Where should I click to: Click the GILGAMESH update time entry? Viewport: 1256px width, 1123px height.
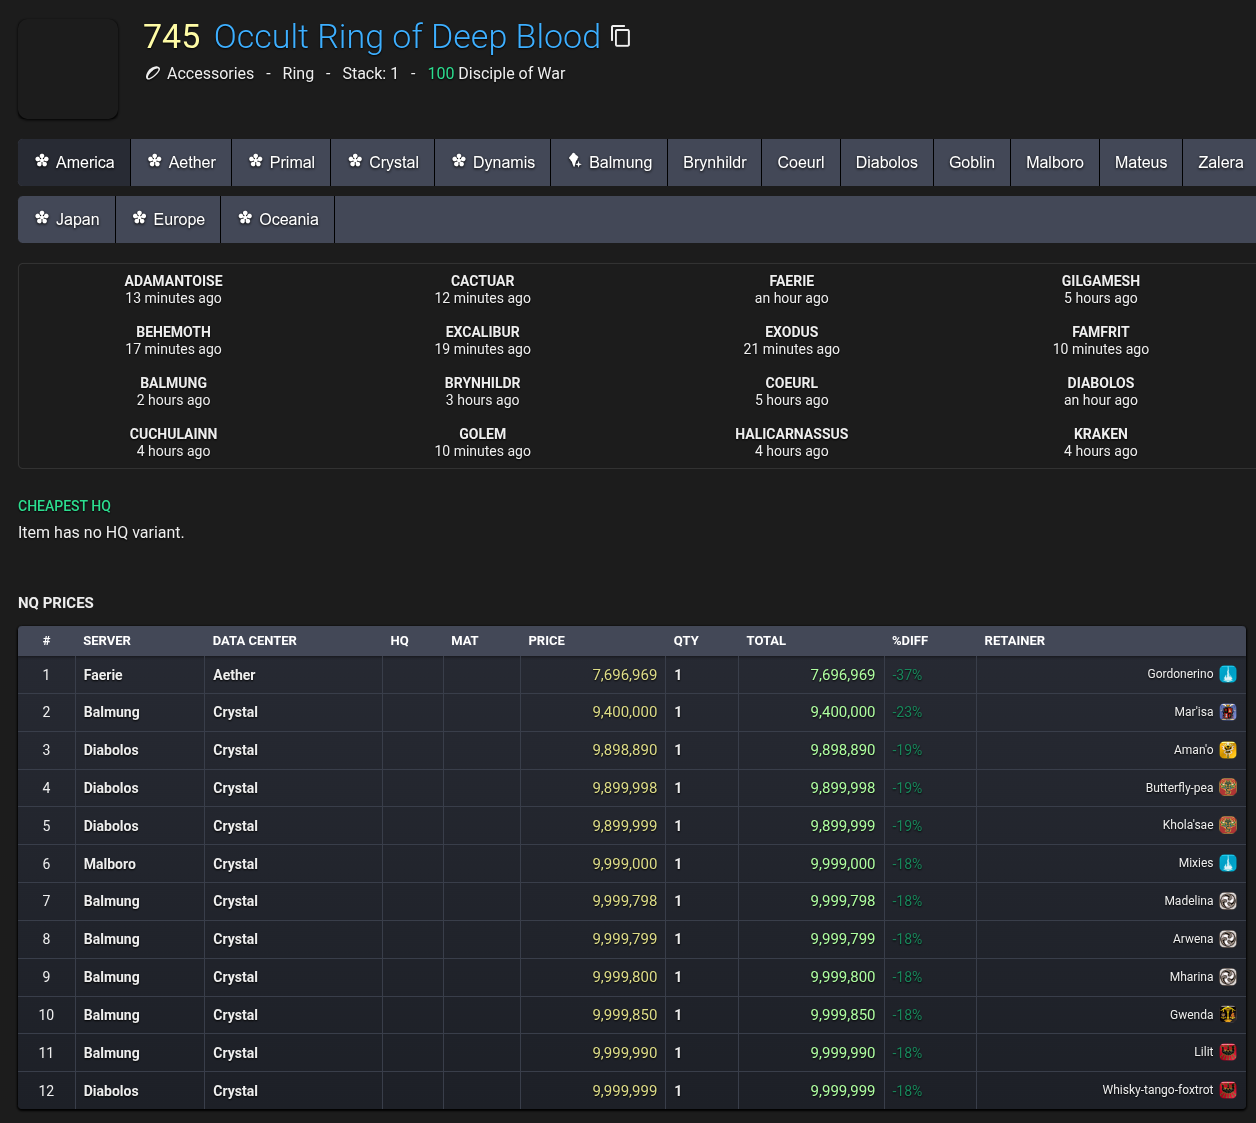pyautogui.click(x=1101, y=289)
